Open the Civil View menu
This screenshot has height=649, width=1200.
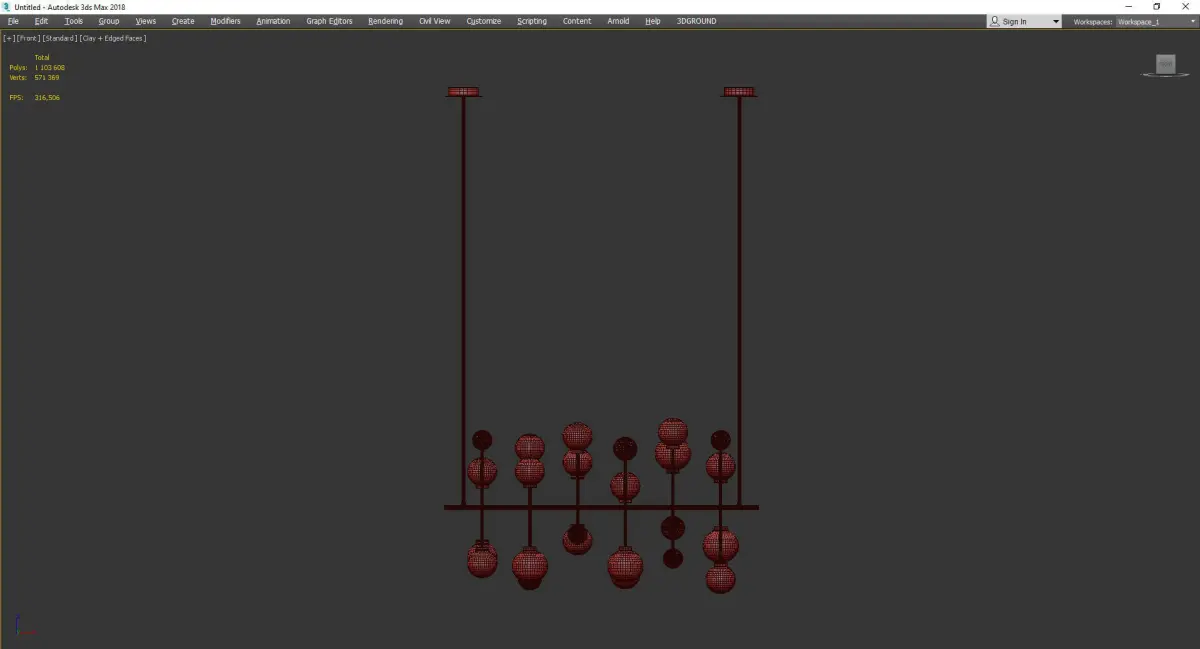pos(435,21)
